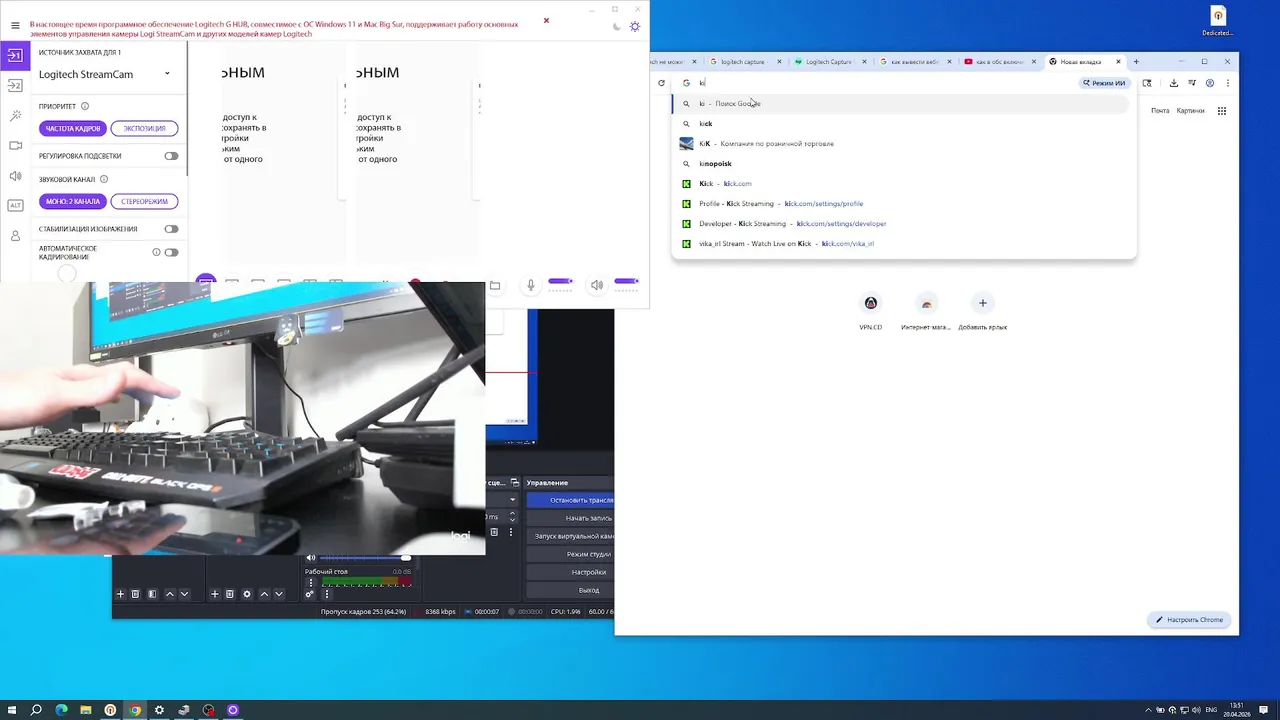Open the effects magic wand panel
Screen dimensions: 1280x720
(x=15, y=116)
